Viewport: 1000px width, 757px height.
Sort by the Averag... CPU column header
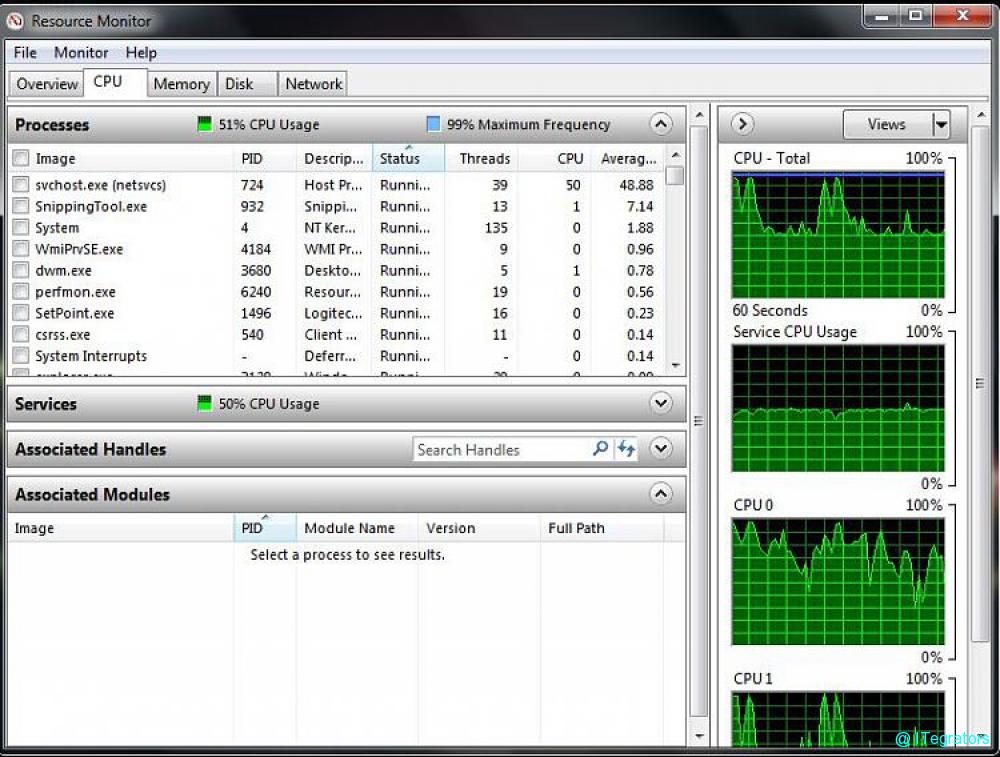[628, 158]
